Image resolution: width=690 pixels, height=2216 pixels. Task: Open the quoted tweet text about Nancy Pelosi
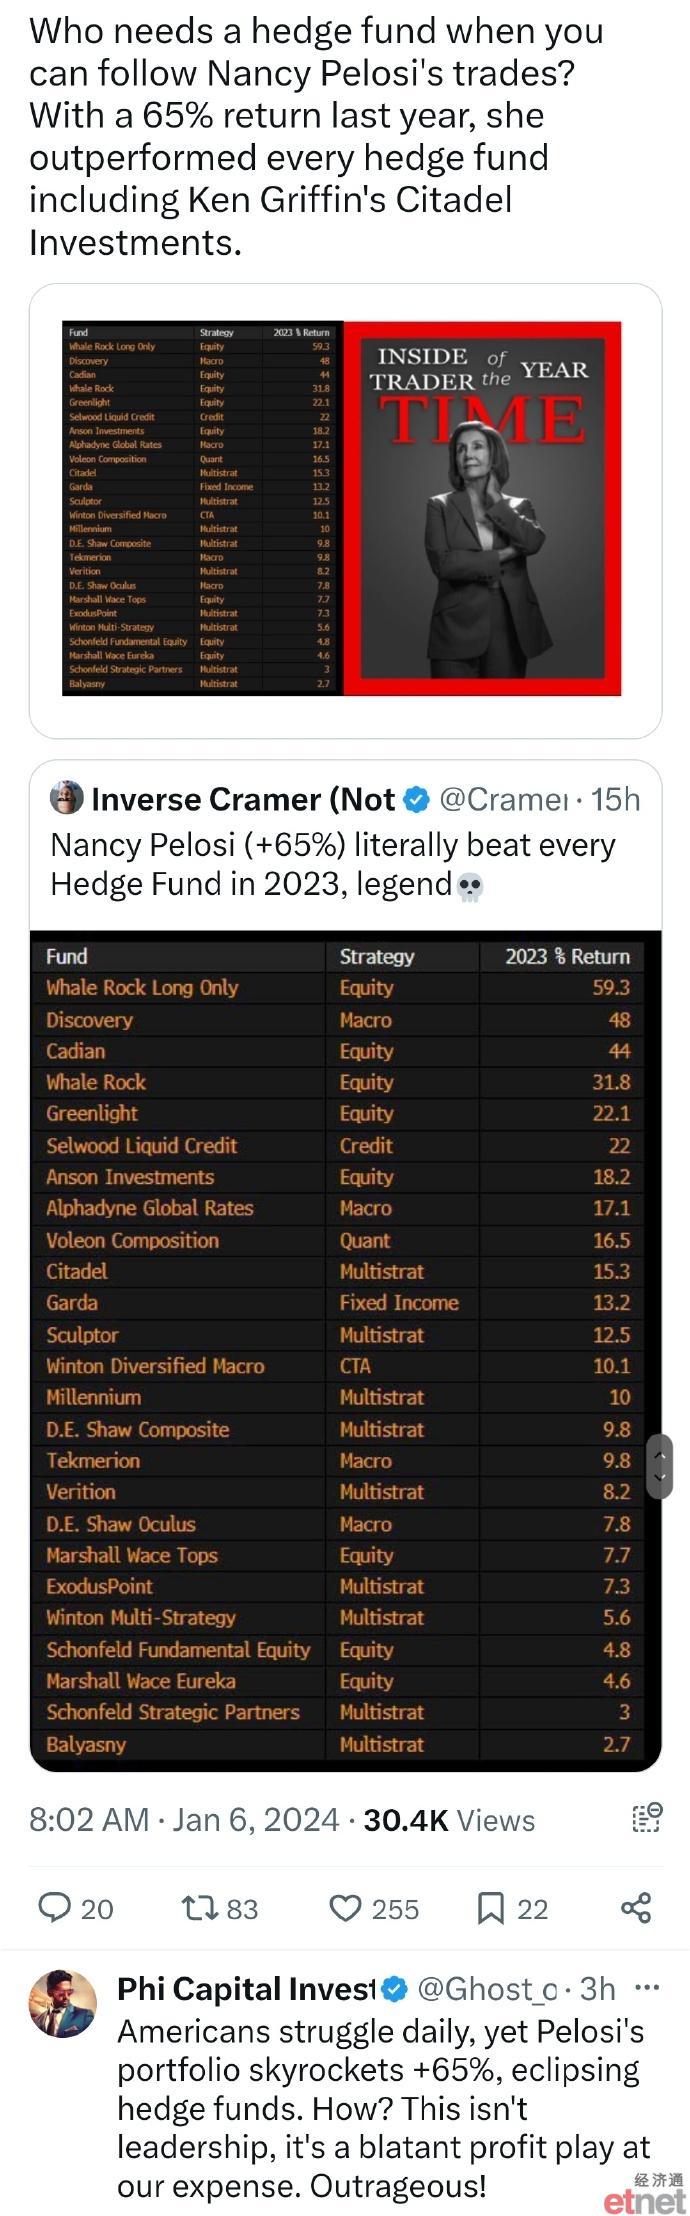coord(333,864)
